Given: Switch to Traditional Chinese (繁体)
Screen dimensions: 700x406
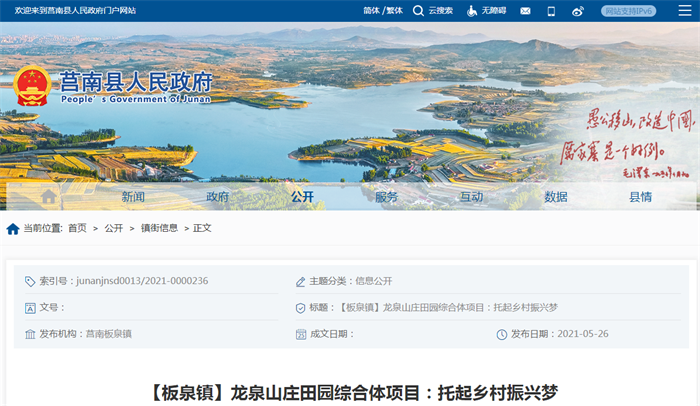Looking at the screenshot, I should coord(395,11).
